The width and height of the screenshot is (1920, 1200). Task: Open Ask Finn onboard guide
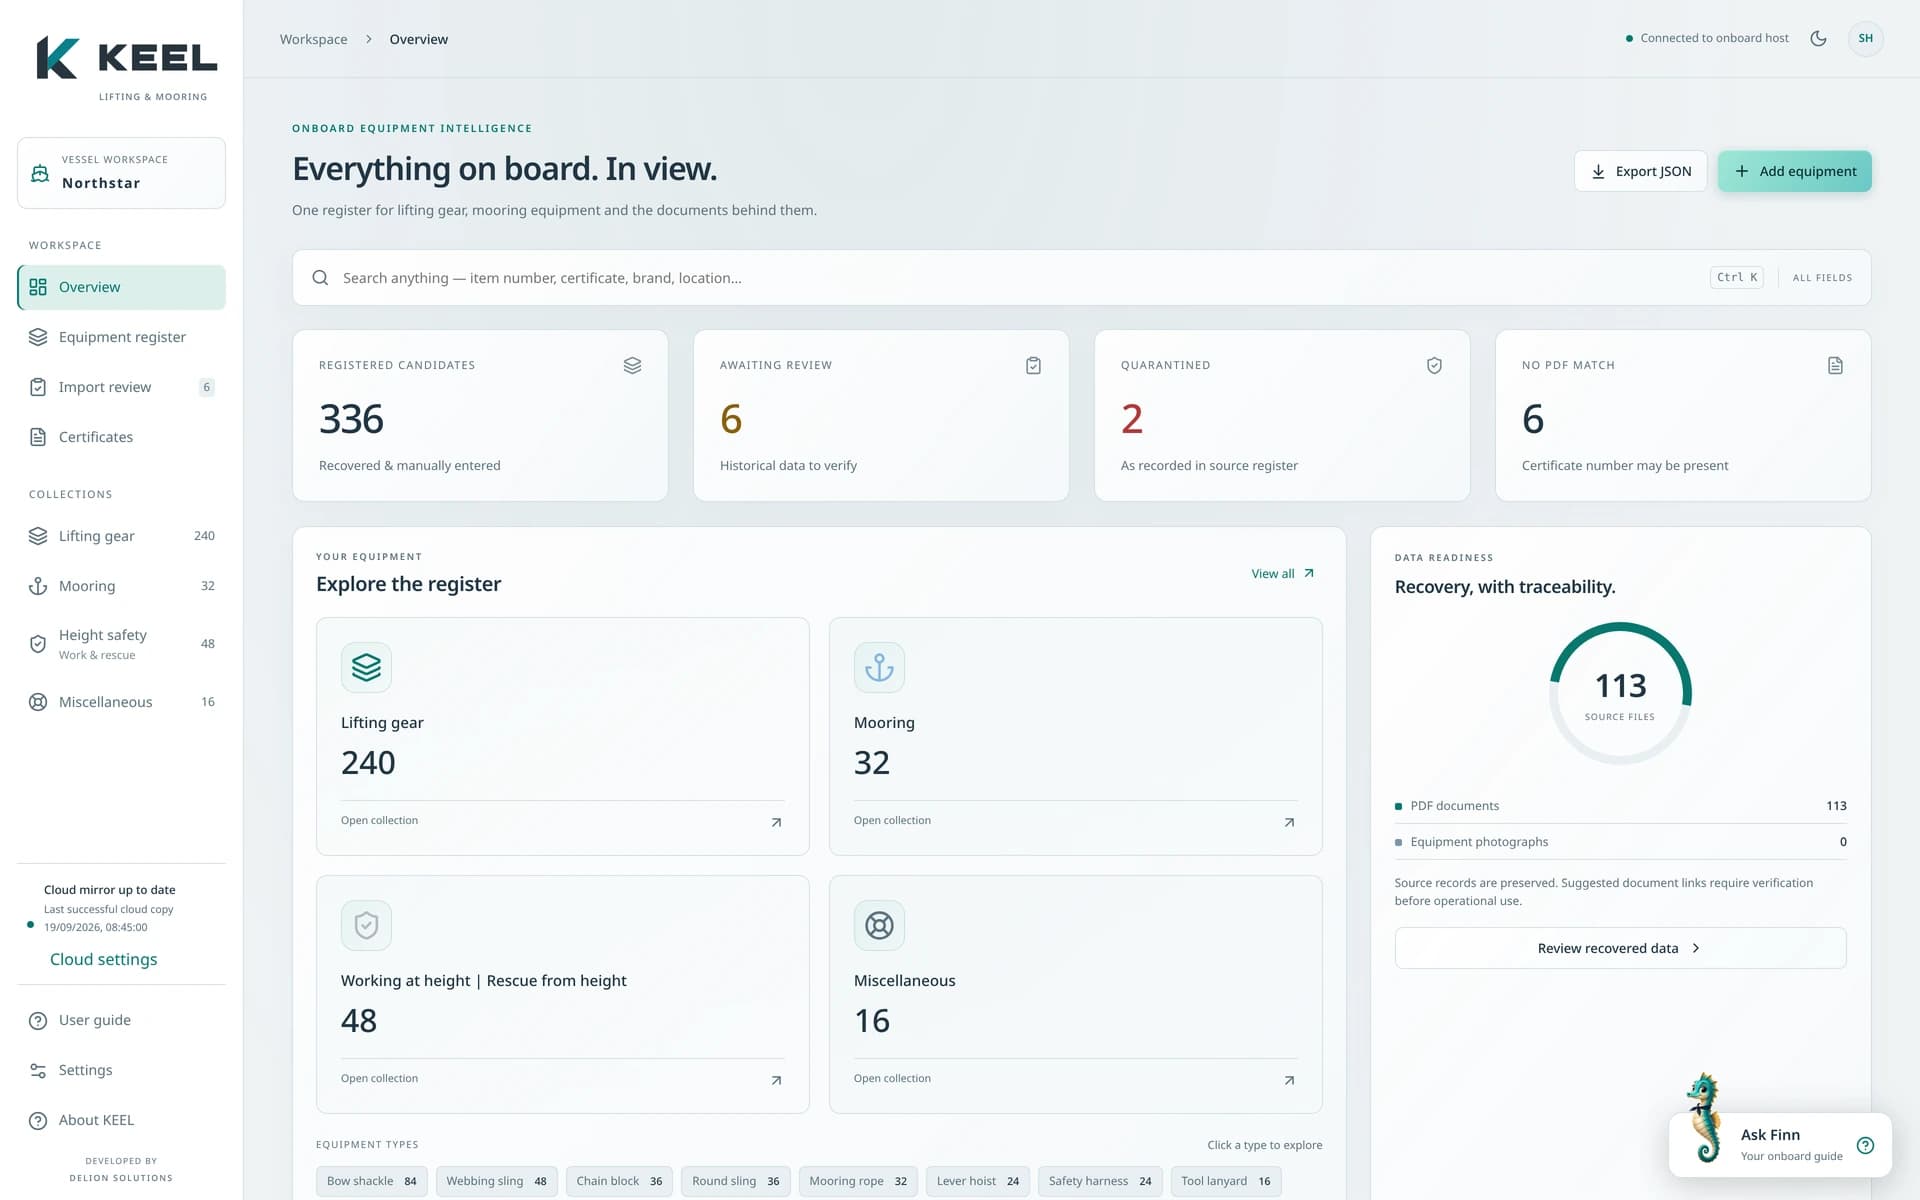point(1780,1145)
